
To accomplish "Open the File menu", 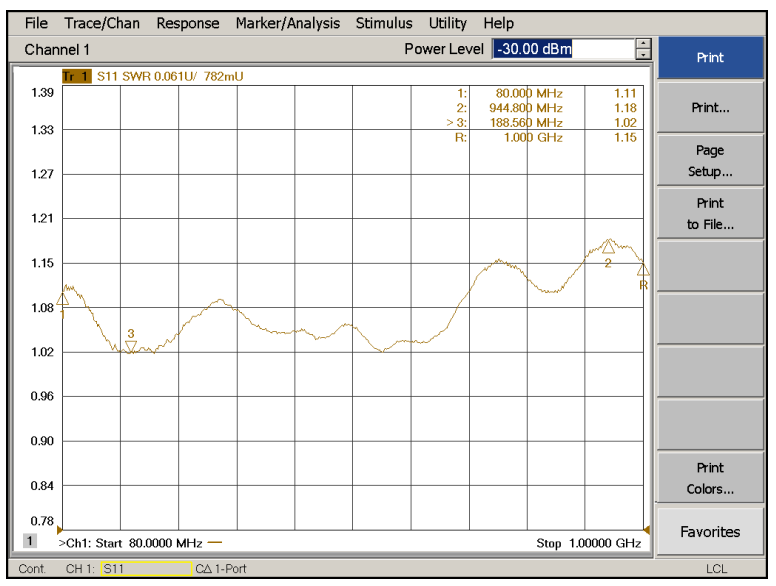I will tap(36, 23).
